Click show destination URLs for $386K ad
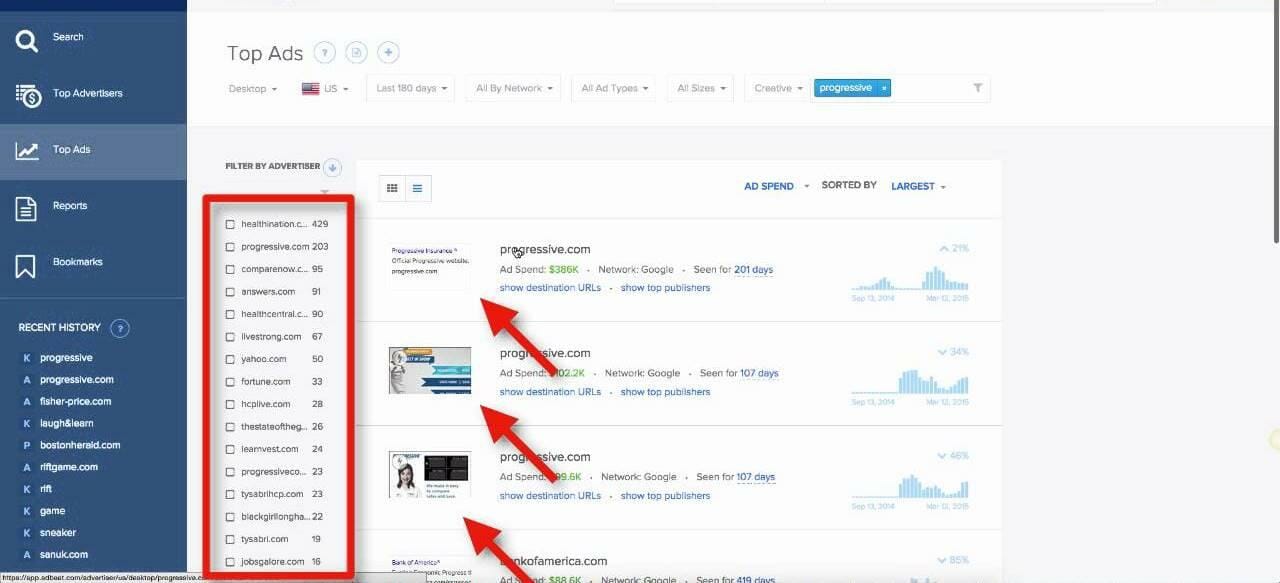Image resolution: width=1280 pixels, height=583 pixels. coord(550,288)
